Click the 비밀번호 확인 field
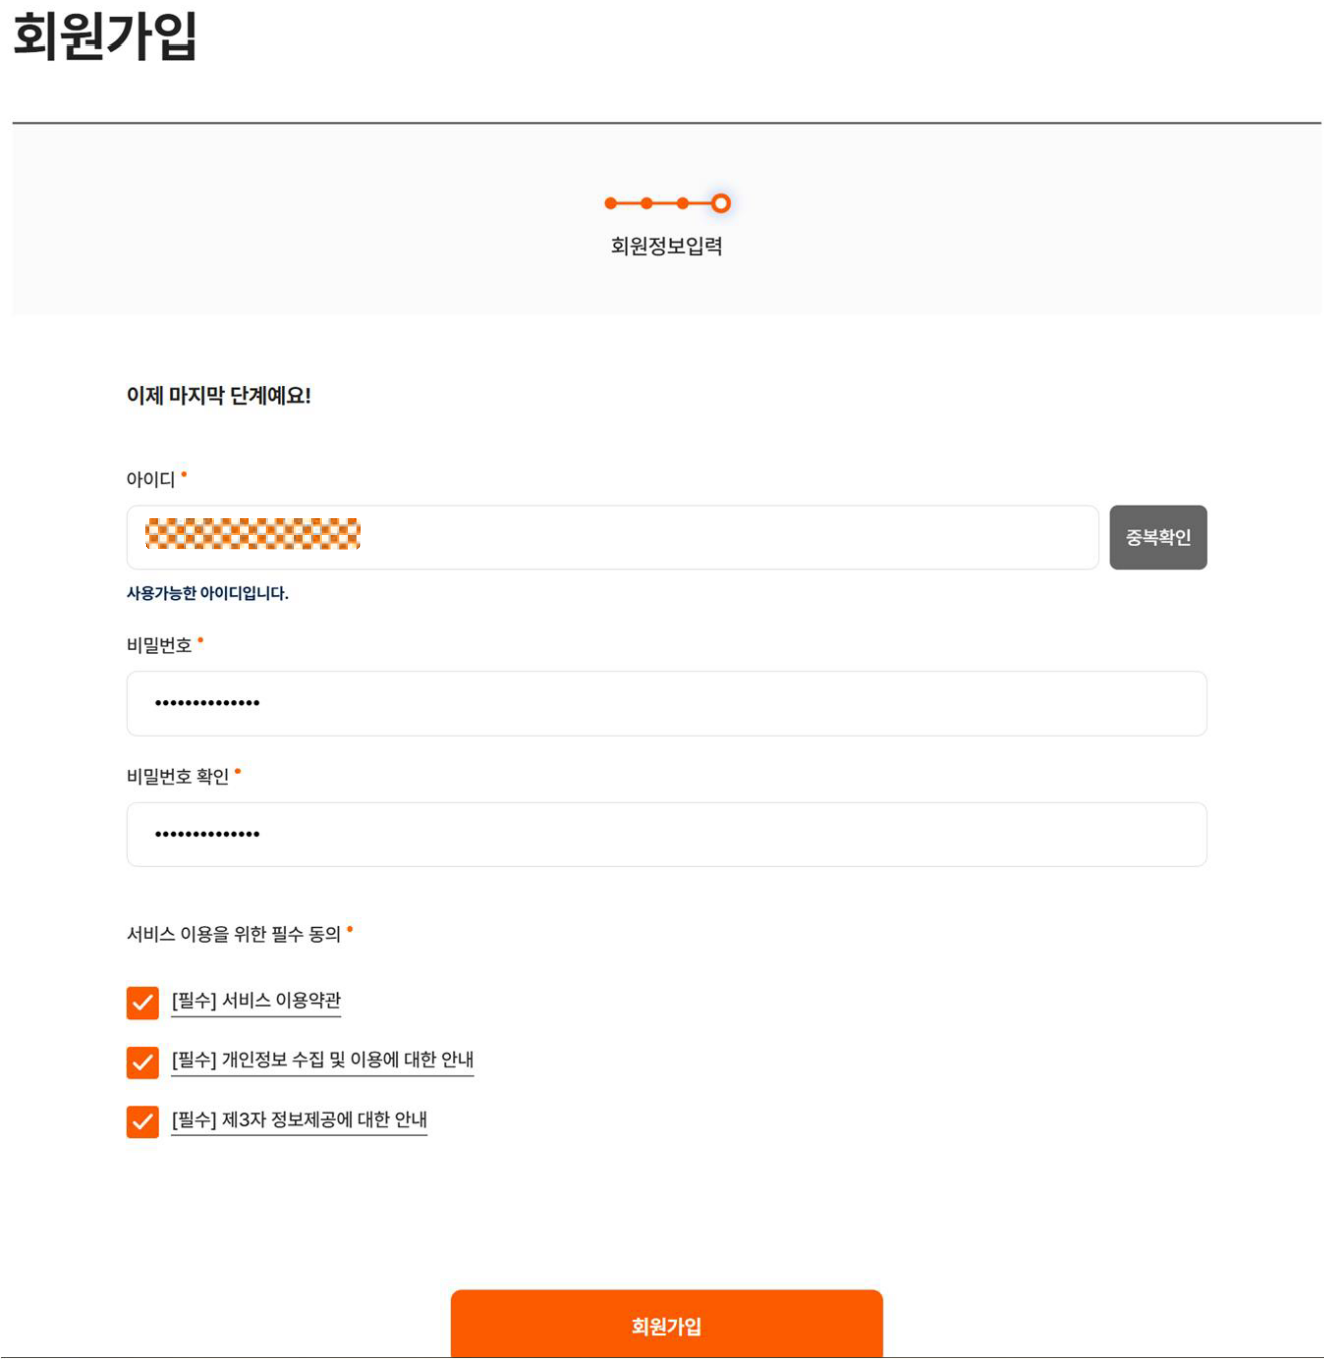 click(x=667, y=834)
